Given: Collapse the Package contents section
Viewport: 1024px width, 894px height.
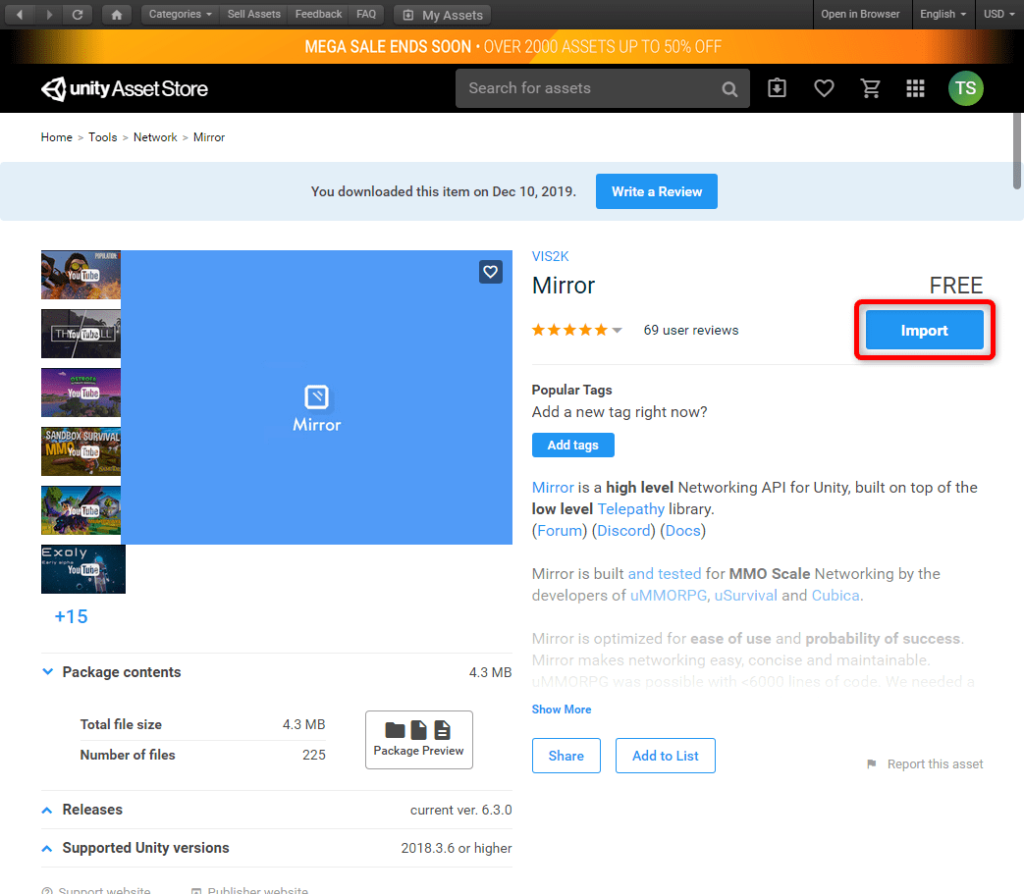Looking at the screenshot, I should [x=47, y=671].
